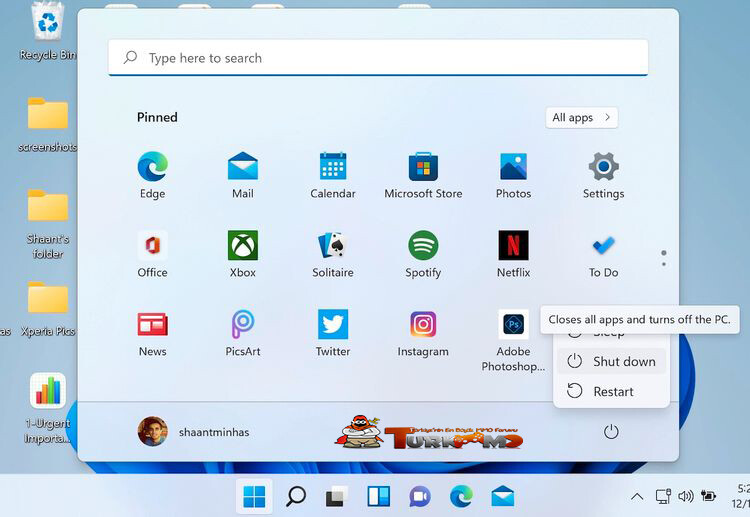750x517 pixels.
Task: Open the All apps list
Action: 582,118
